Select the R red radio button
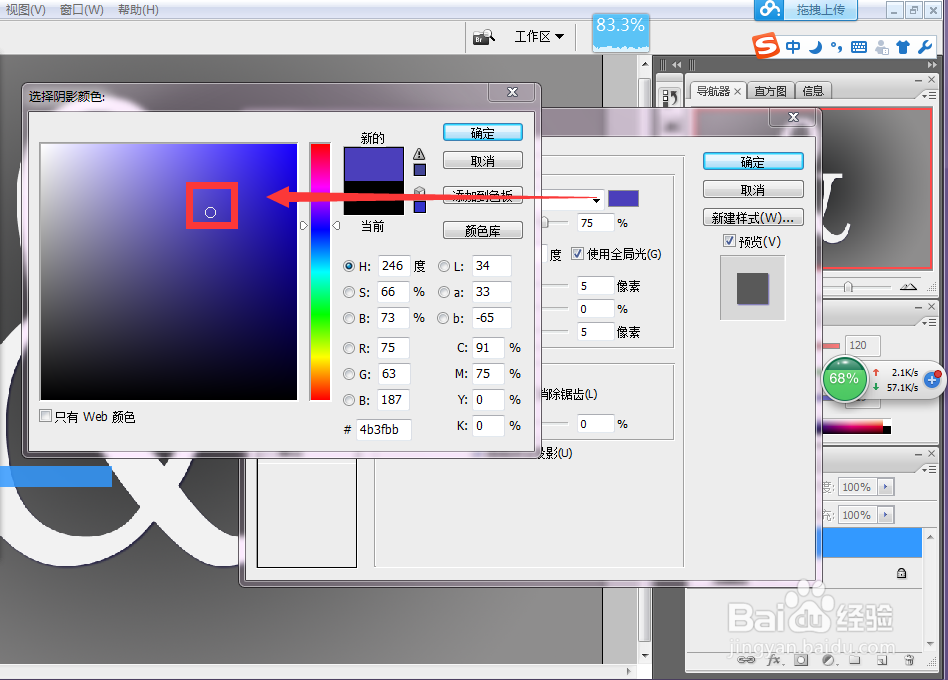The height and width of the screenshot is (680, 948). [349, 348]
